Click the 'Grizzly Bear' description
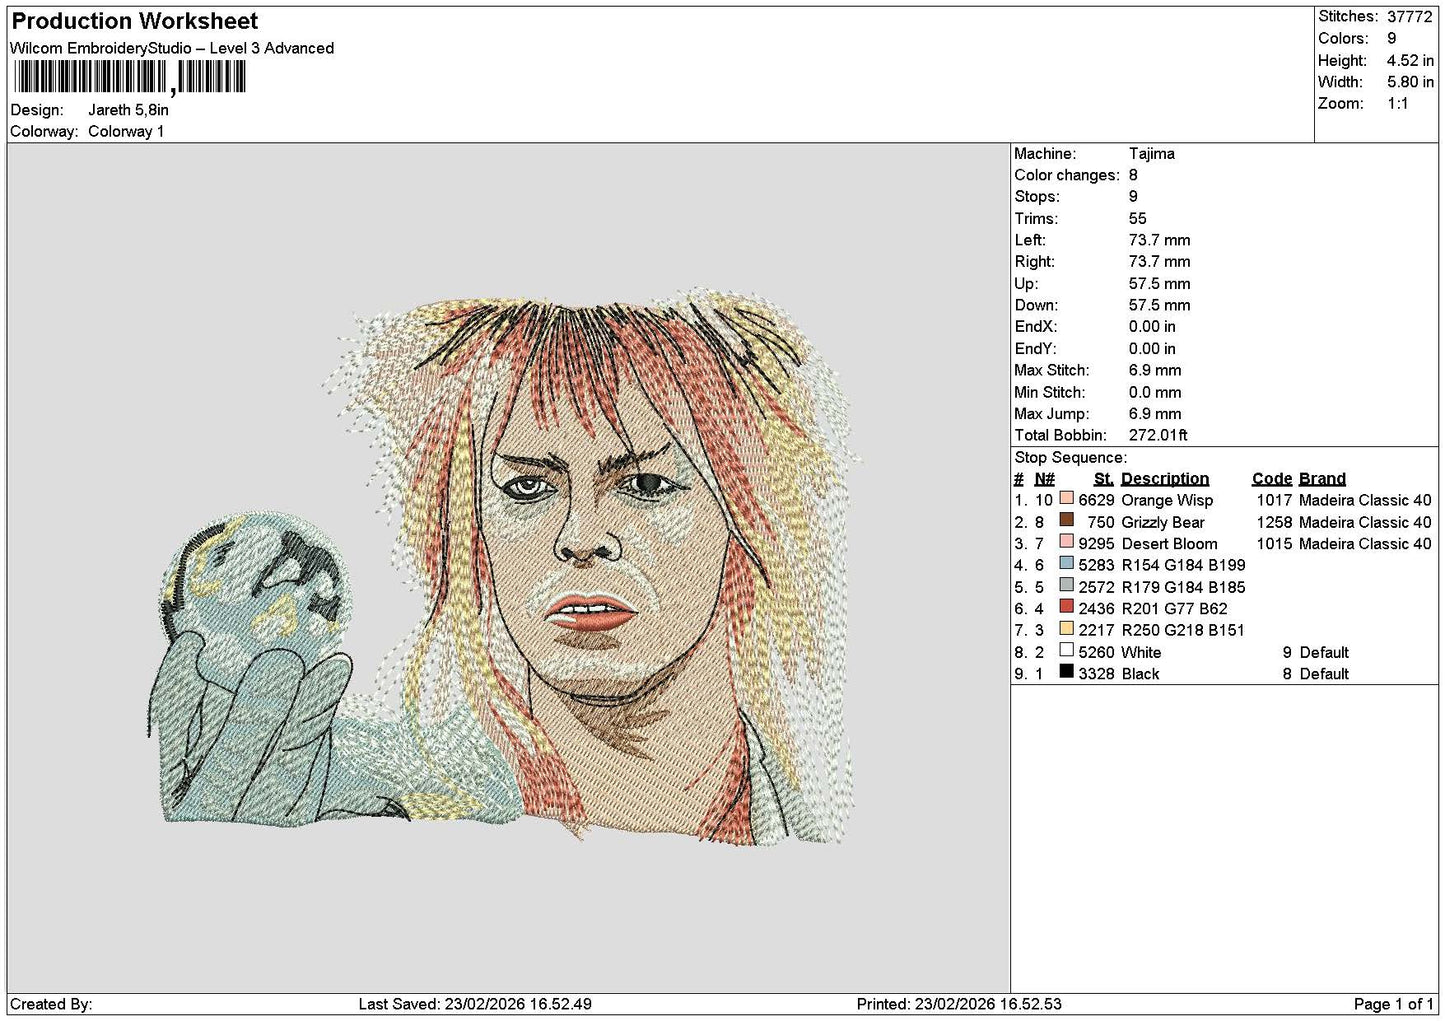This screenshot has width=1445, height=1021. (1163, 522)
